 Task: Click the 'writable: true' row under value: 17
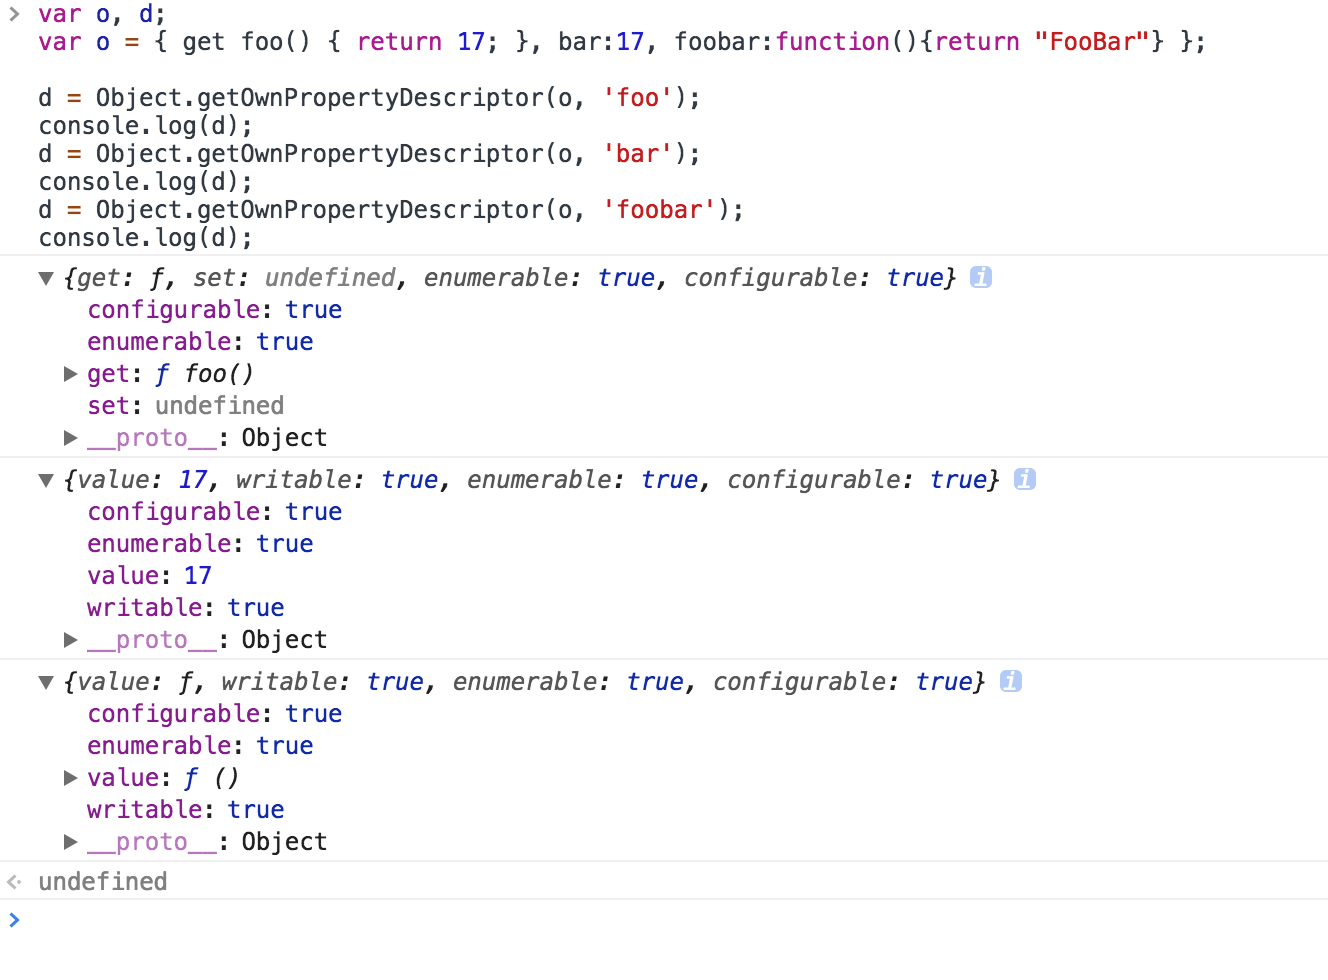pyautogui.click(x=185, y=608)
